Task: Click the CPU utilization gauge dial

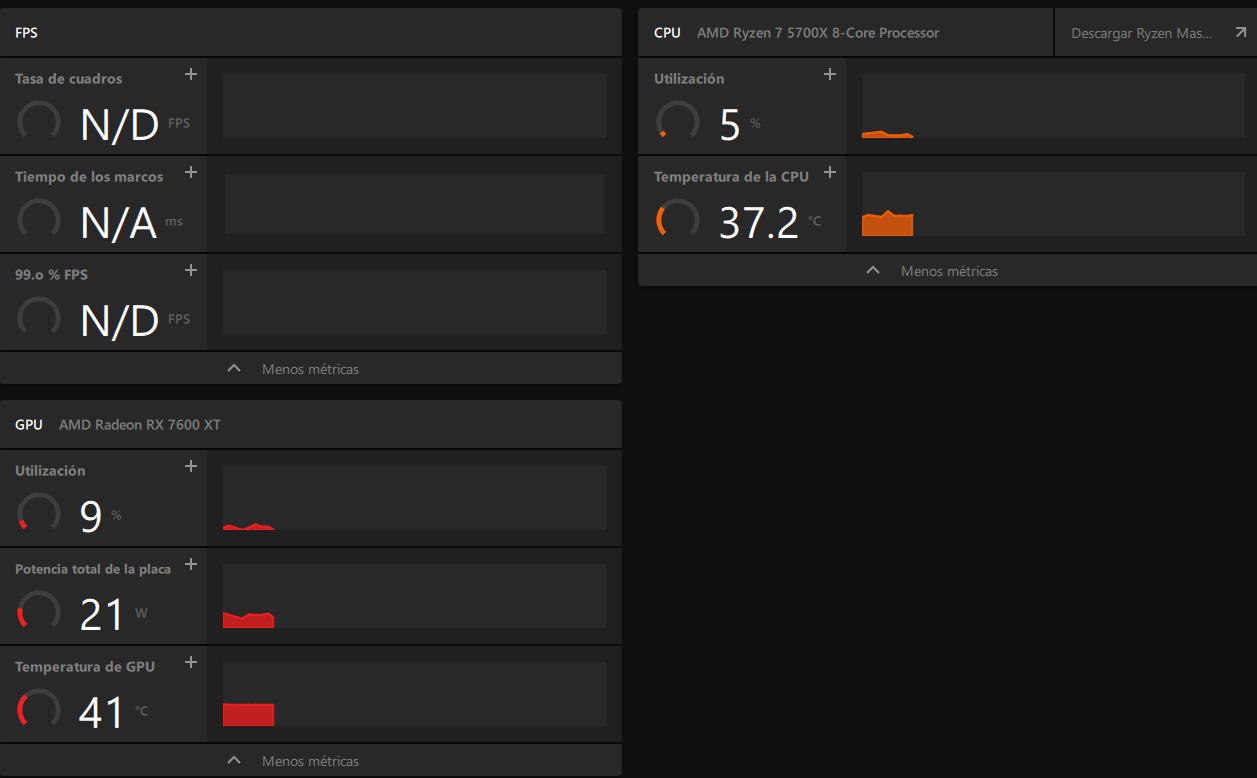Action: tap(678, 121)
